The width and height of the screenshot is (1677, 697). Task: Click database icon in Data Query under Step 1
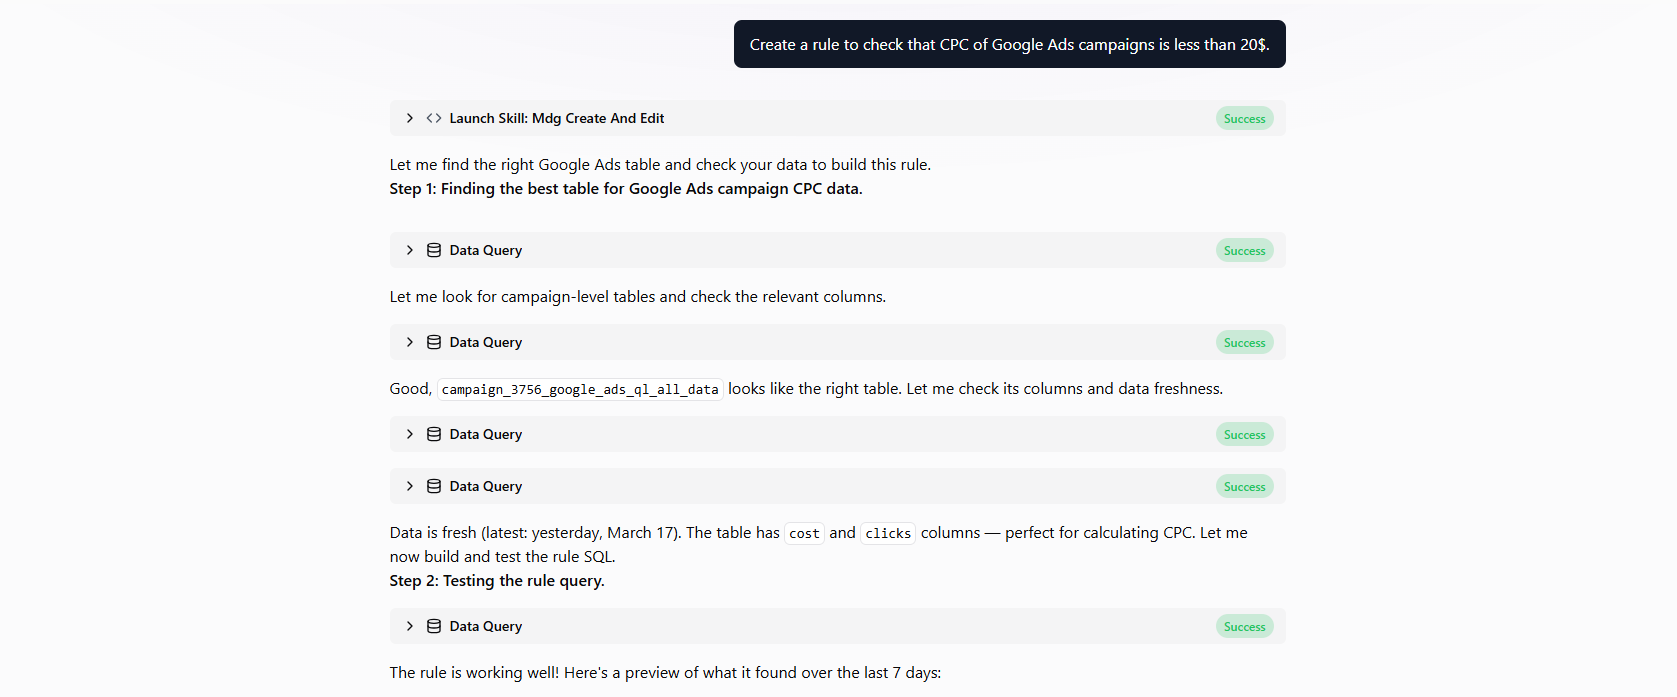click(434, 250)
